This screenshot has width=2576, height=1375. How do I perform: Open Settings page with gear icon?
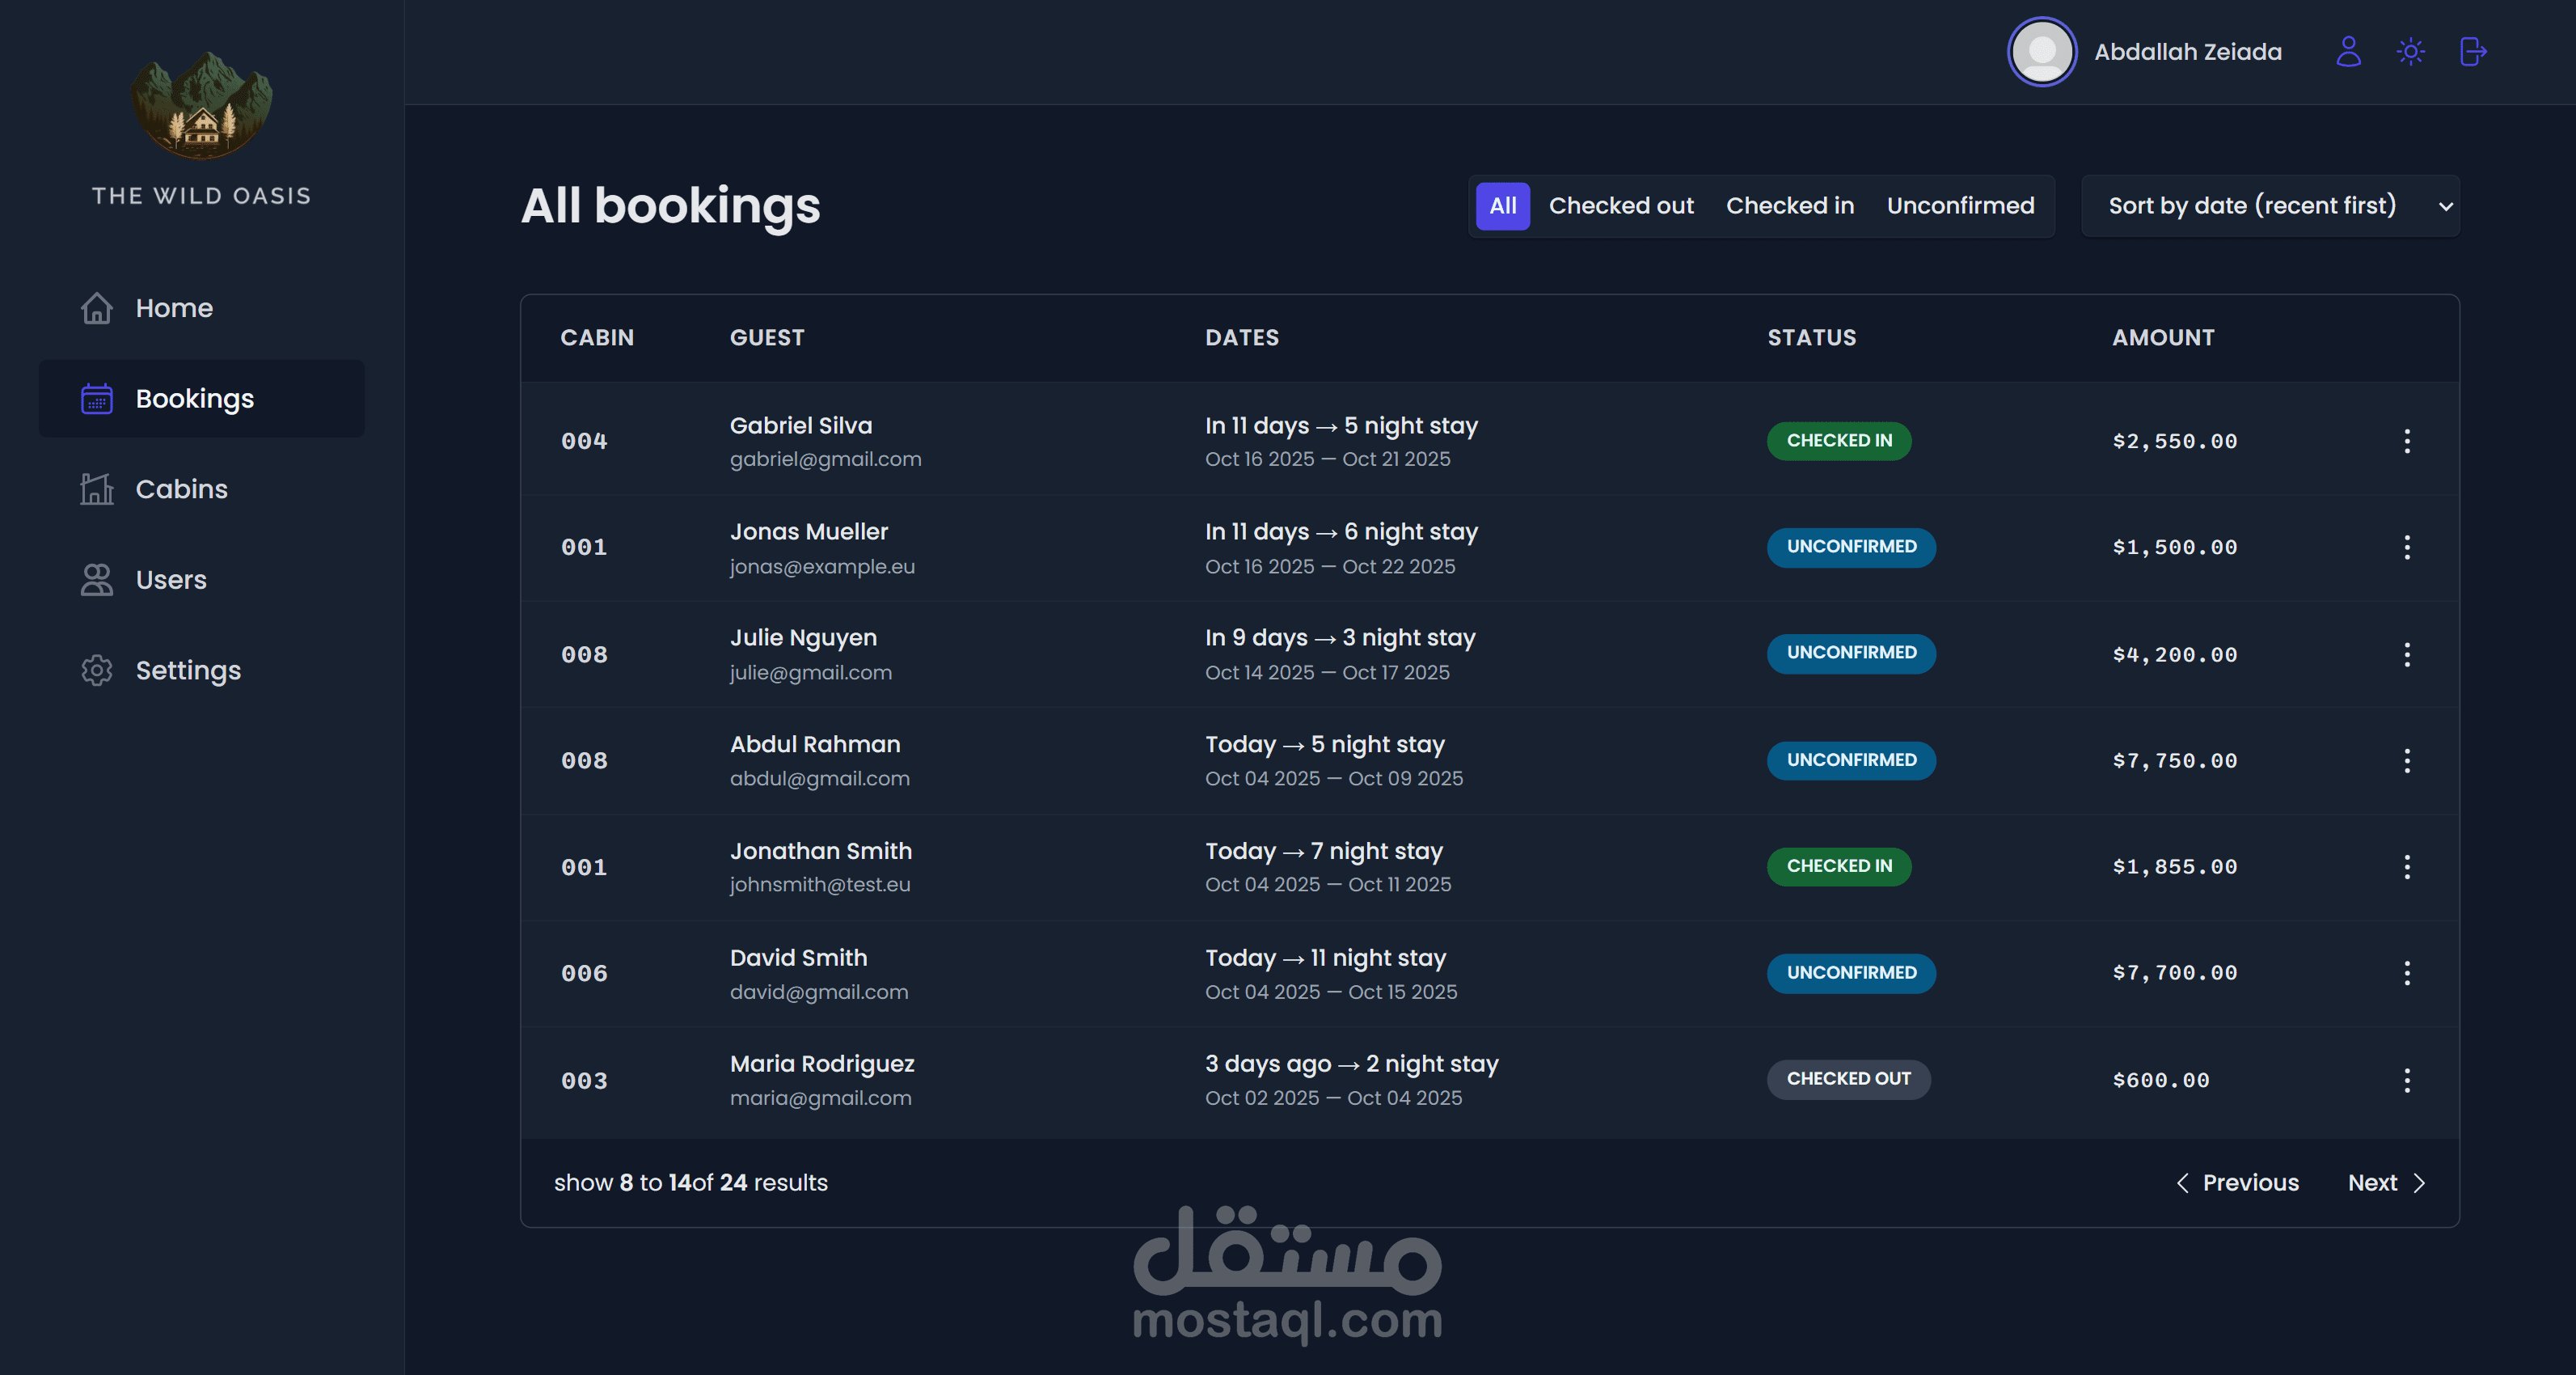coord(188,670)
